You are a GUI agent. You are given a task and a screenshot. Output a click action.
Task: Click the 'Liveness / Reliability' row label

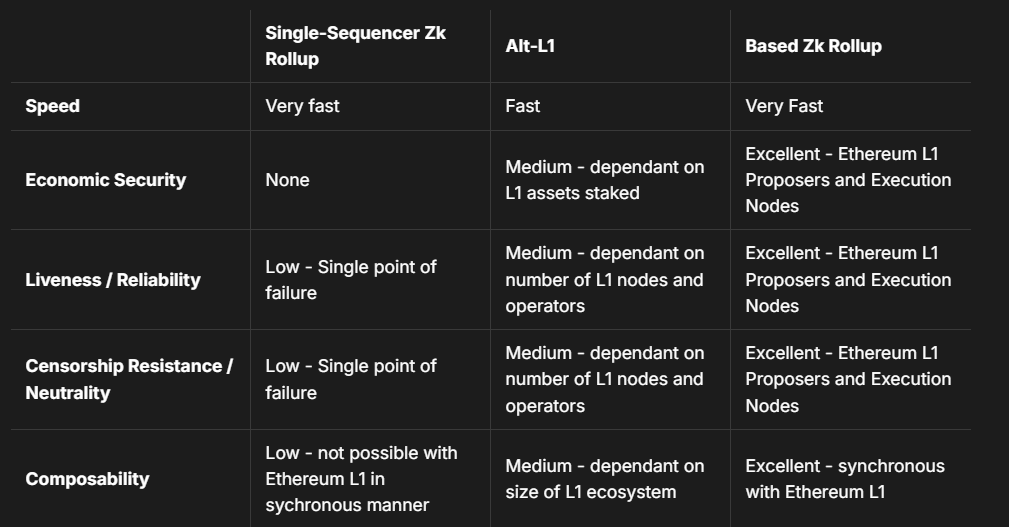(112, 280)
